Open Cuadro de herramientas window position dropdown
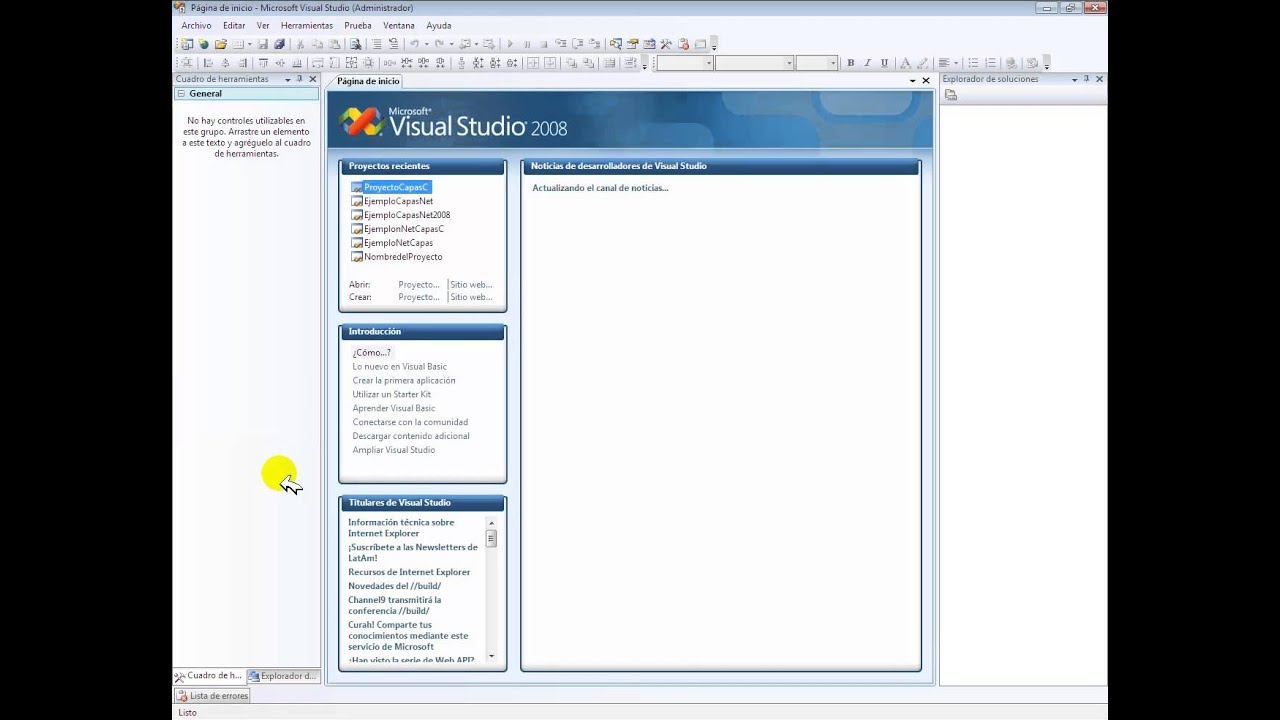 pyautogui.click(x=287, y=79)
